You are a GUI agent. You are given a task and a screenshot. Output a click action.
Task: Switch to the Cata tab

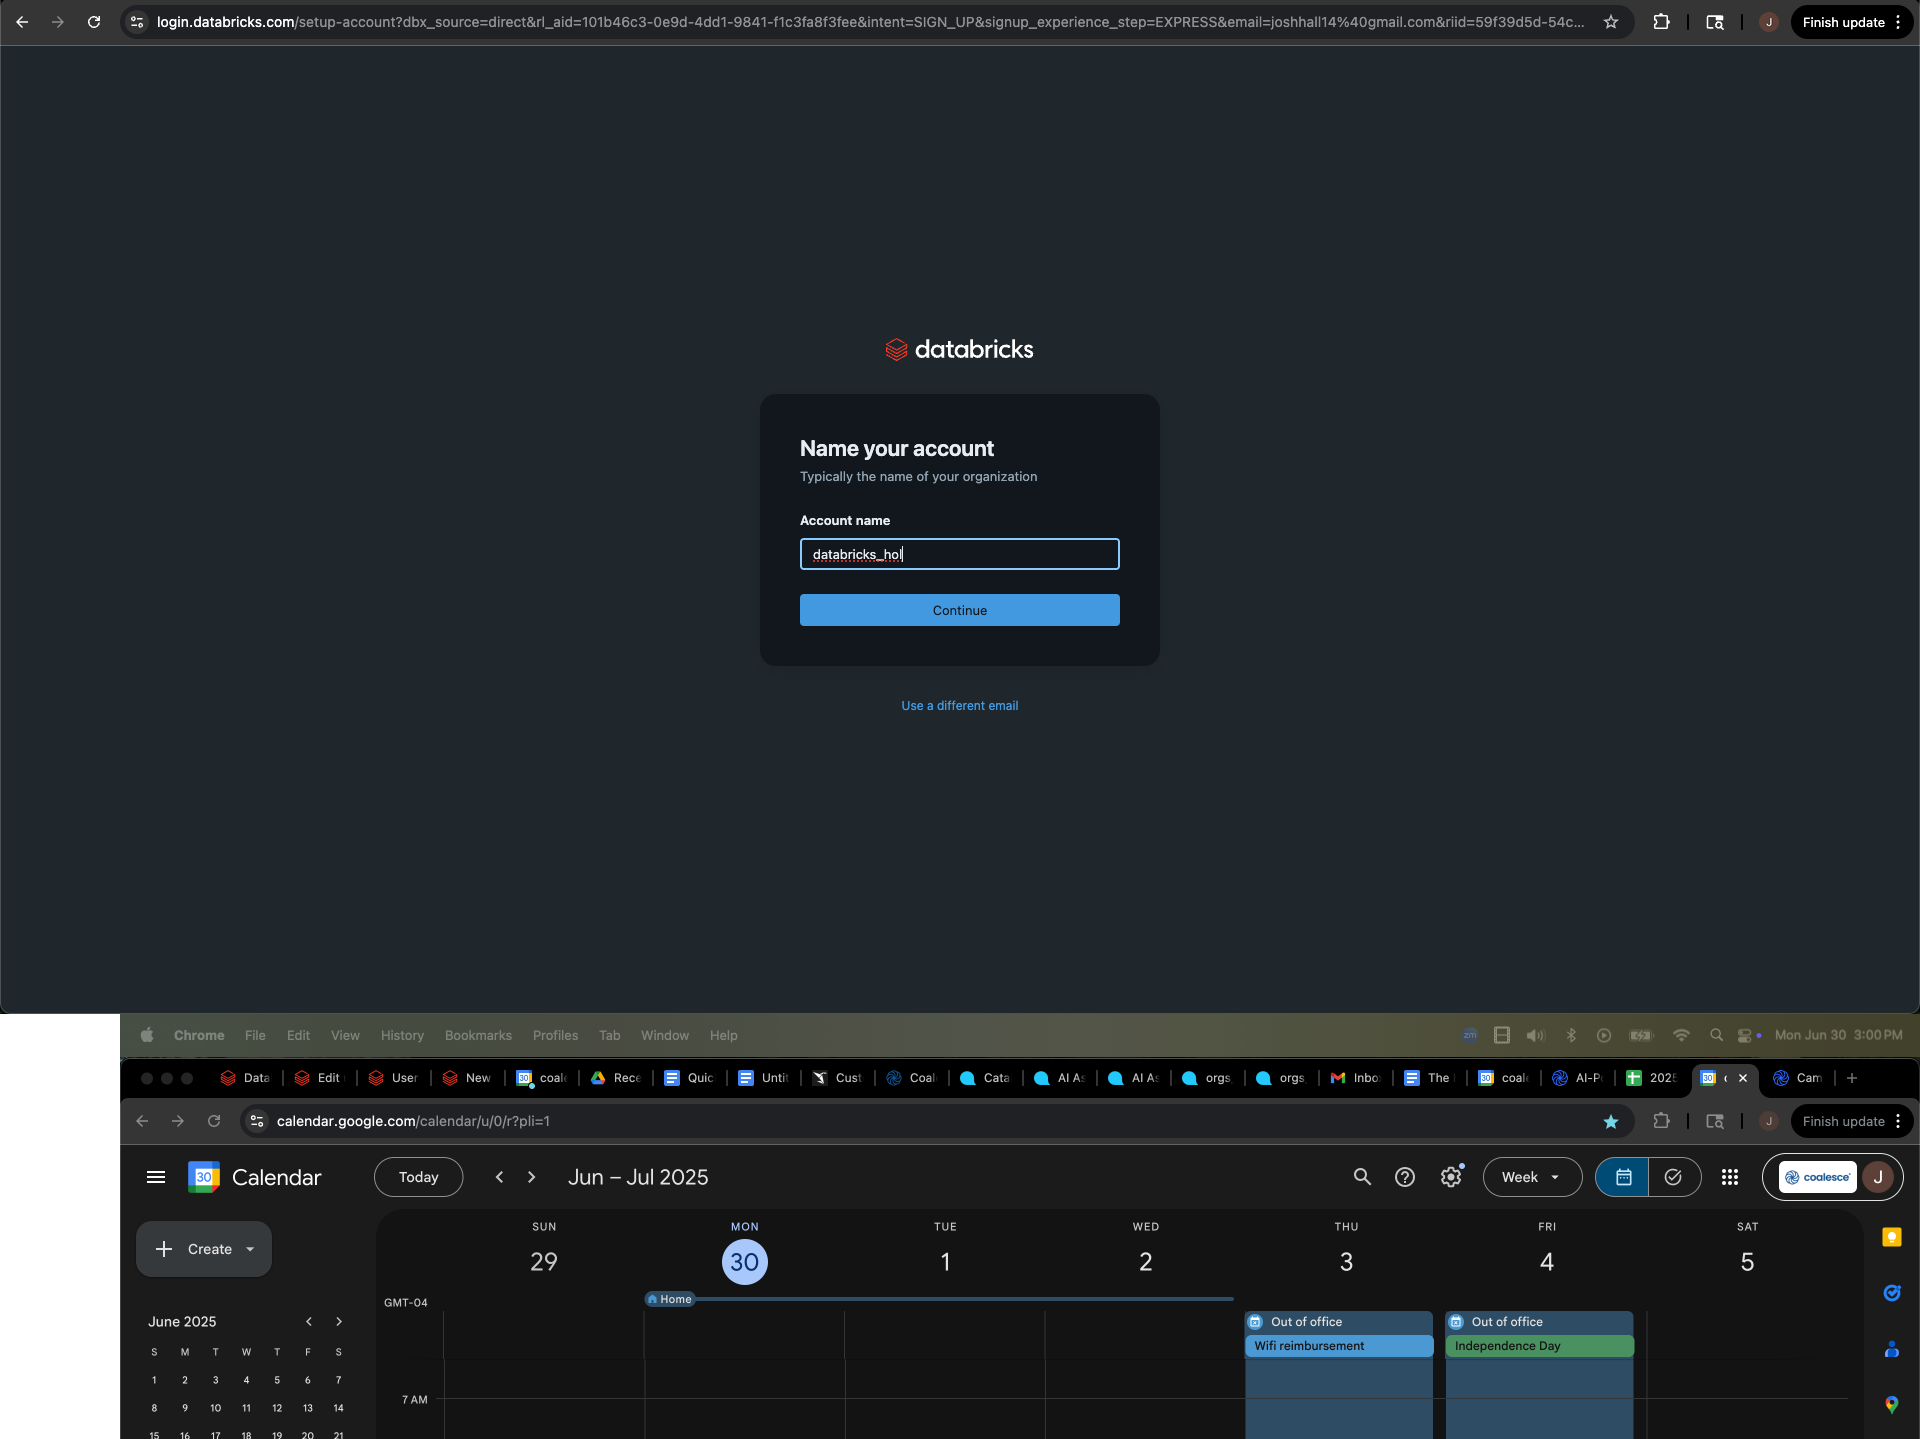986,1077
